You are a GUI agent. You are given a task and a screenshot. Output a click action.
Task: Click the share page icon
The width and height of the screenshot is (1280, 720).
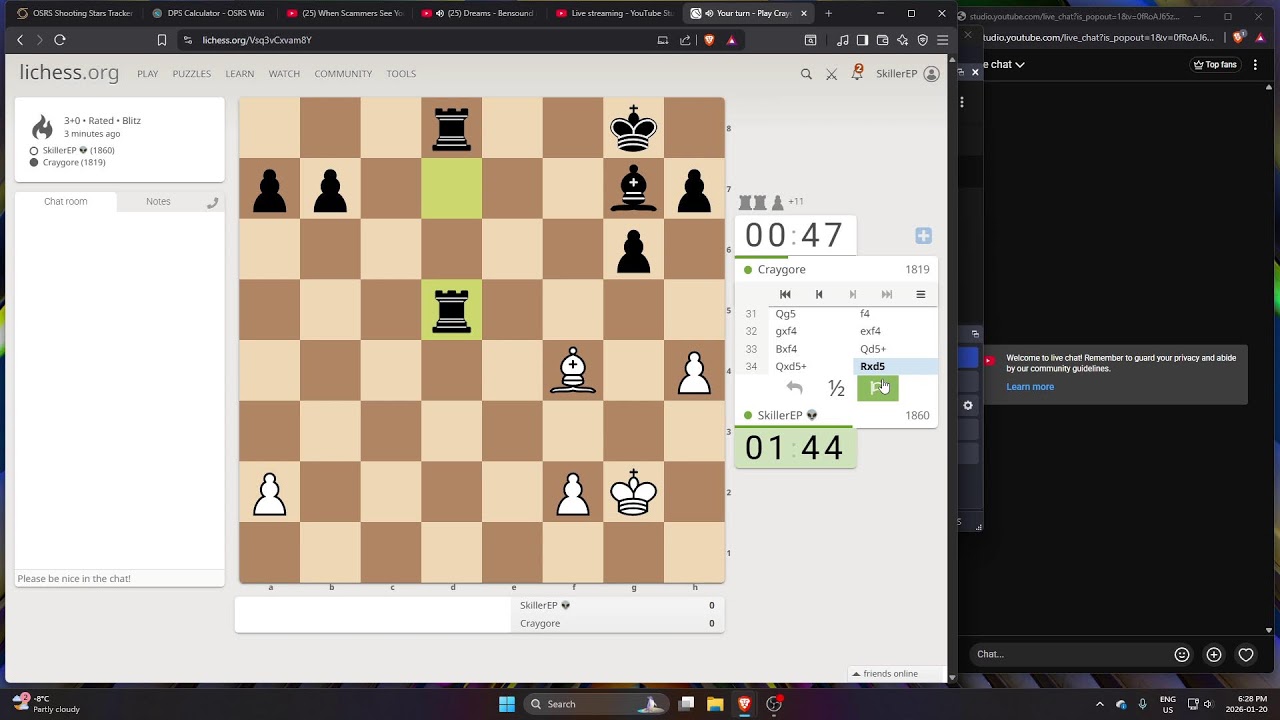(x=685, y=40)
